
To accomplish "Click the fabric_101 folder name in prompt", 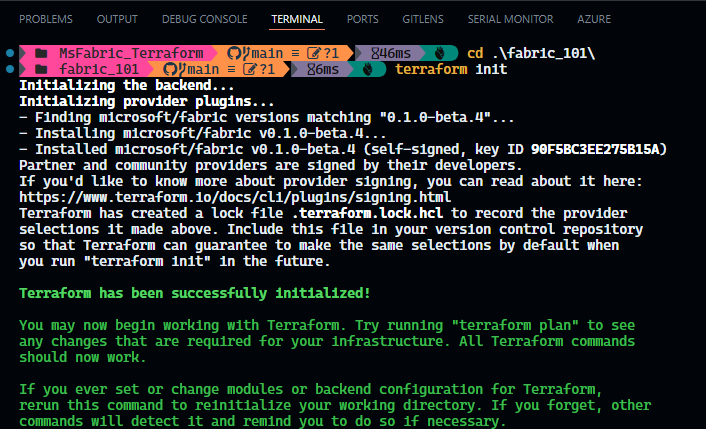I will (x=99, y=69).
